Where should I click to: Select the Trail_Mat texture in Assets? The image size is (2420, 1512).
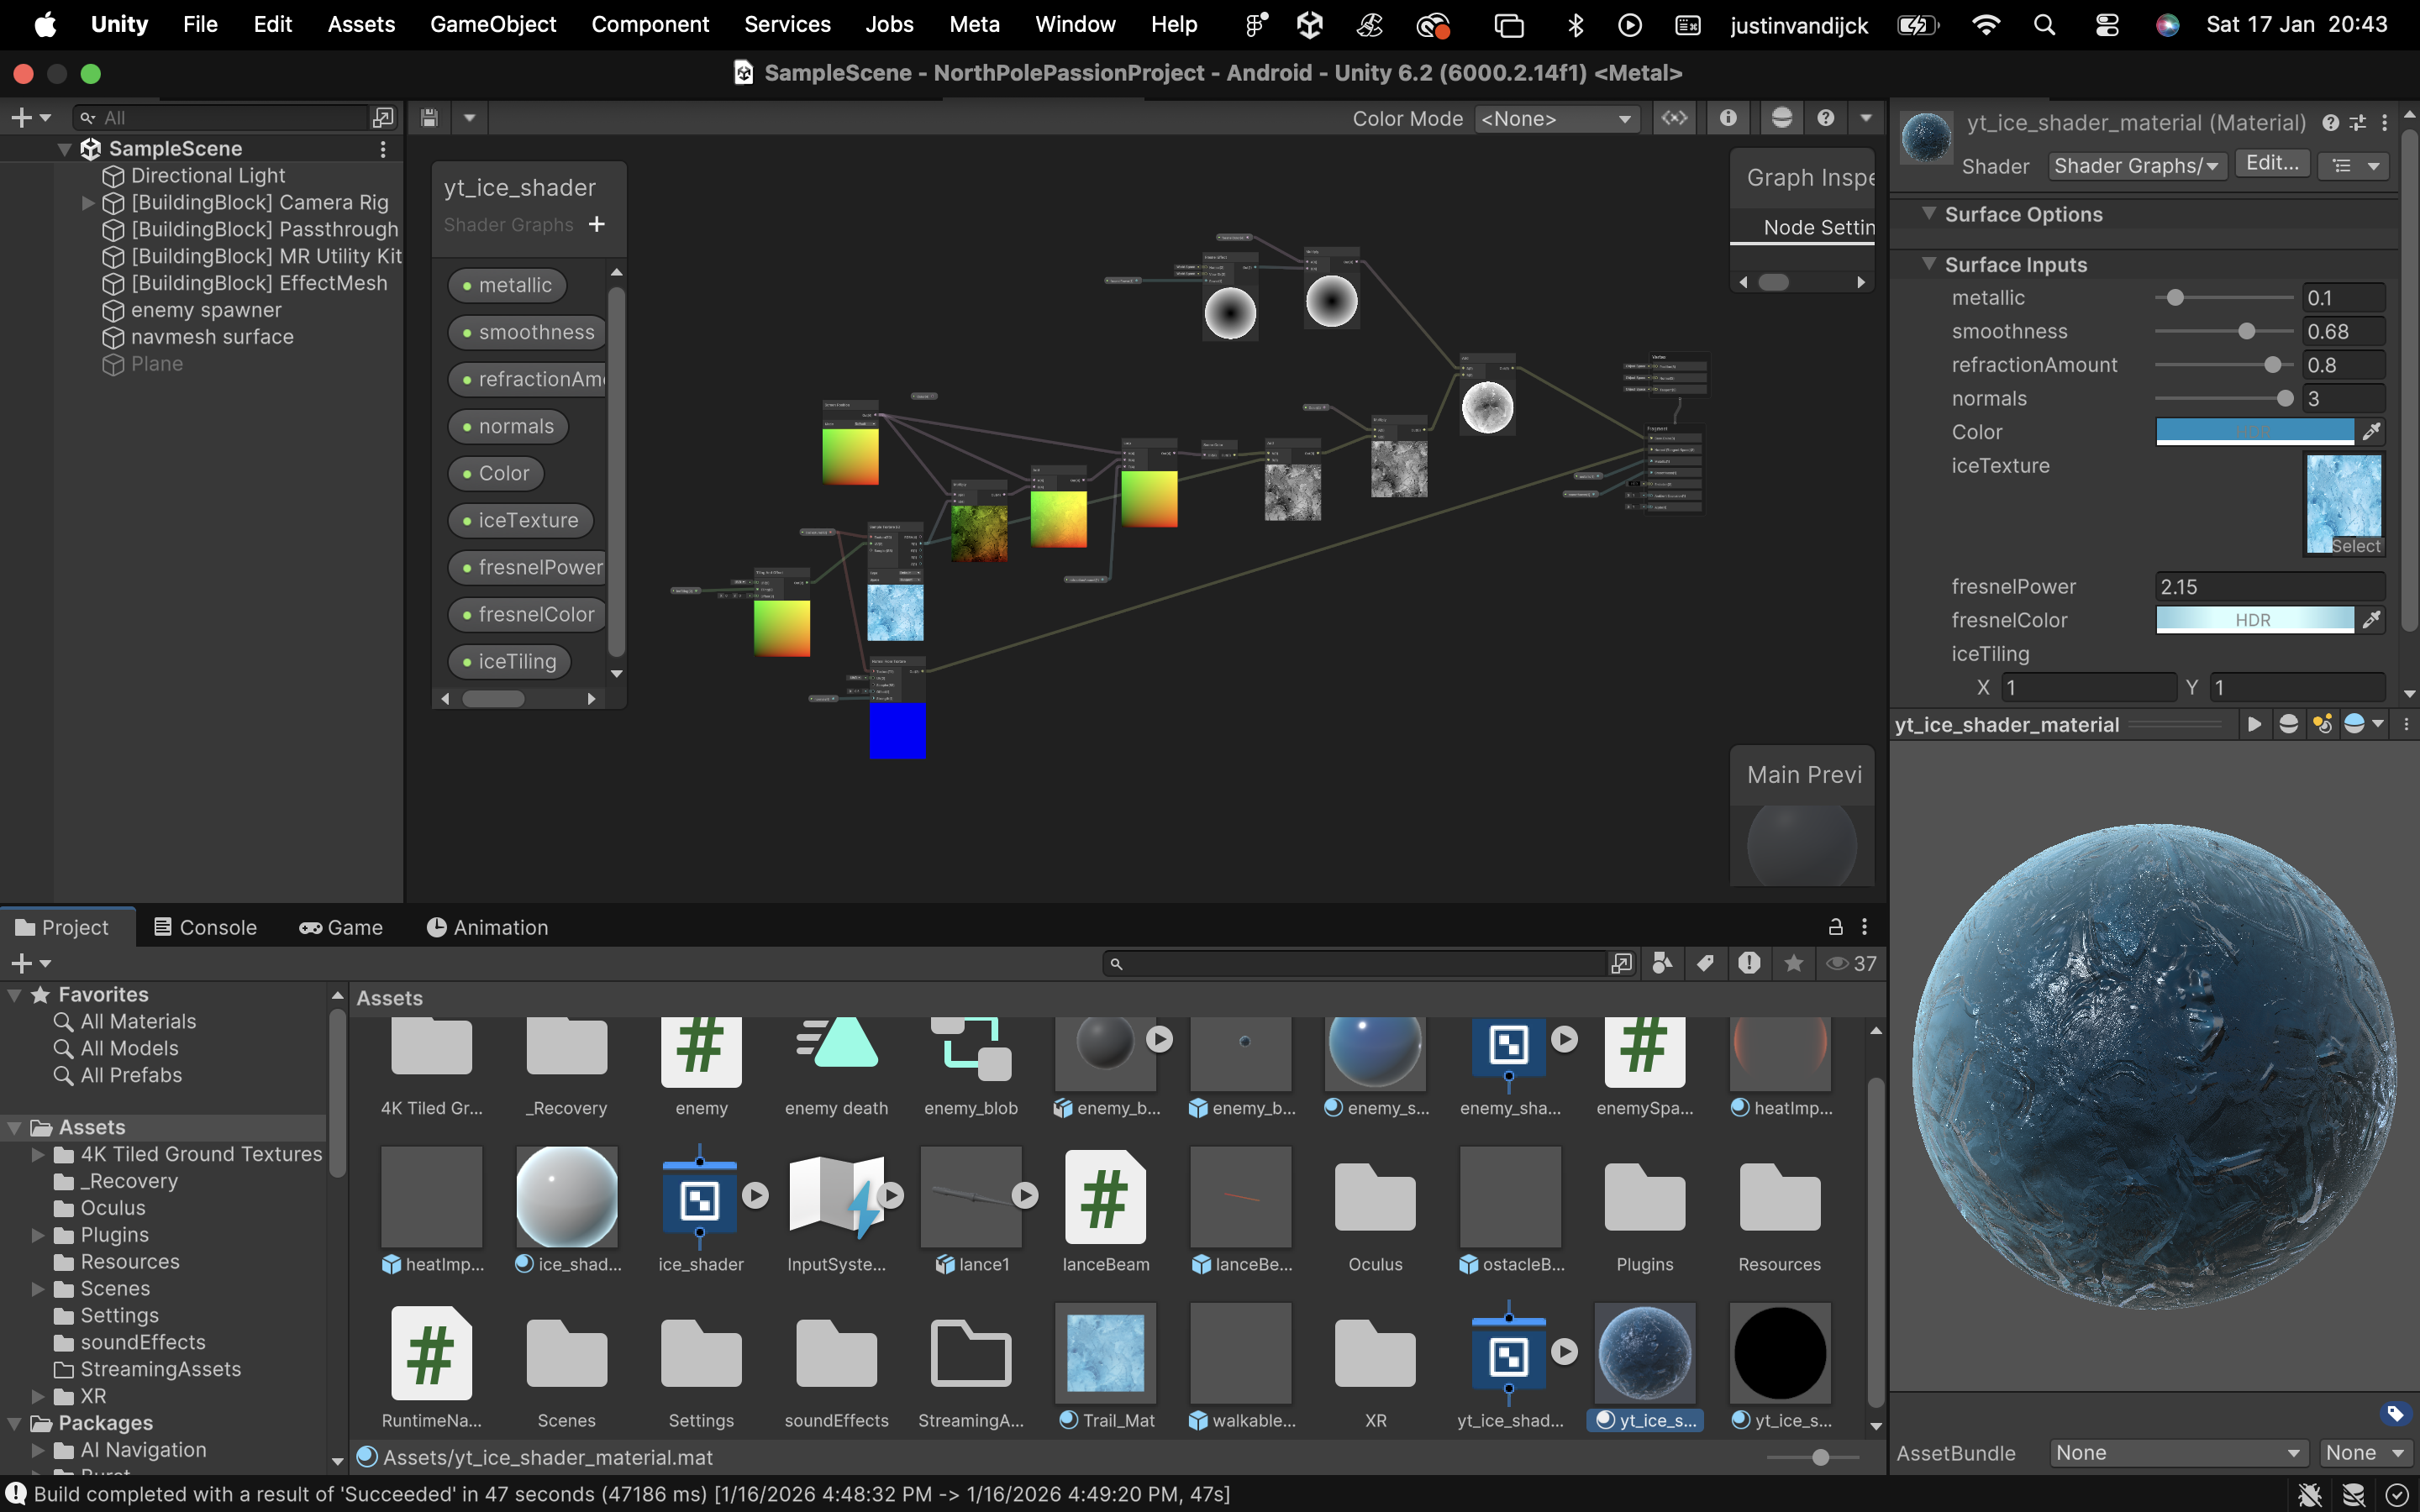pos(1104,1355)
